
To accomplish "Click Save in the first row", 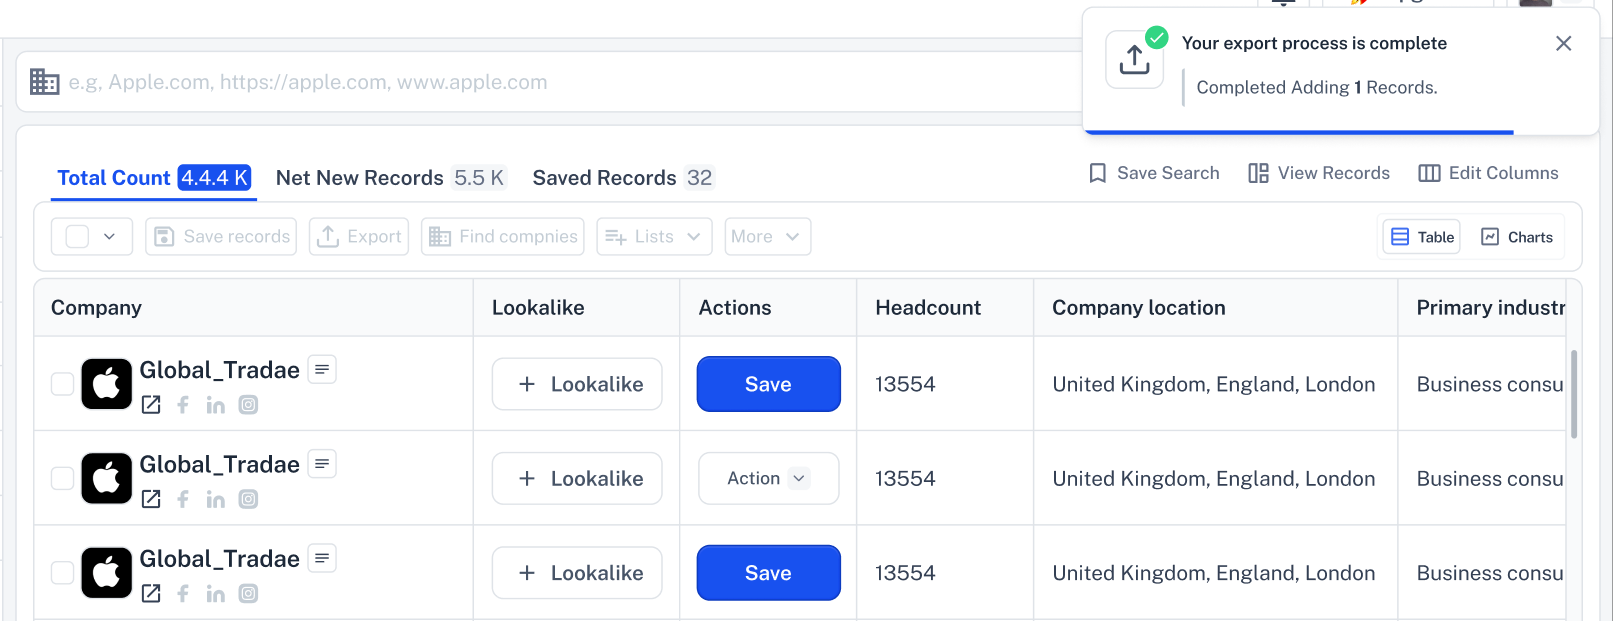I will tap(768, 384).
